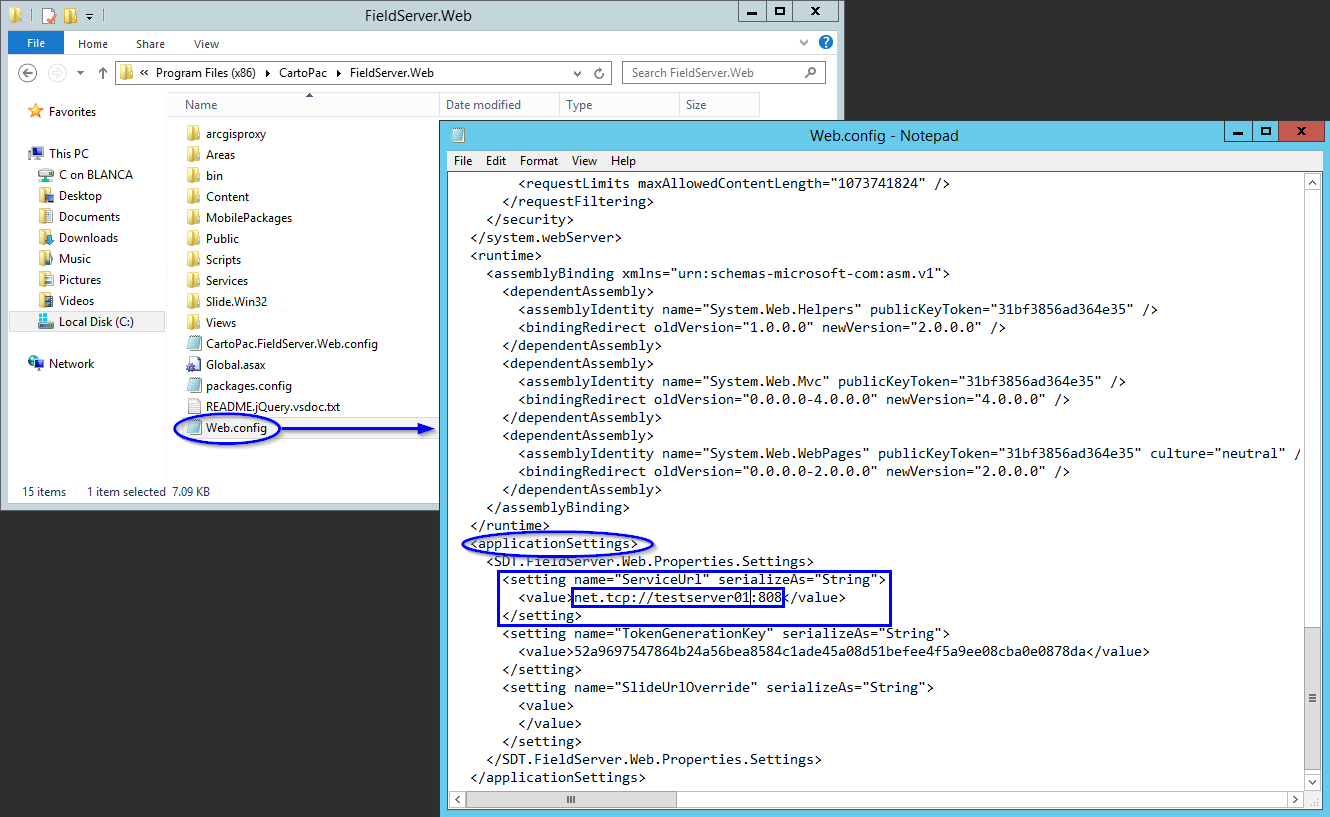Open Notepad View menu
The width and height of the screenshot is (1330, 817).
click(584, 161)
